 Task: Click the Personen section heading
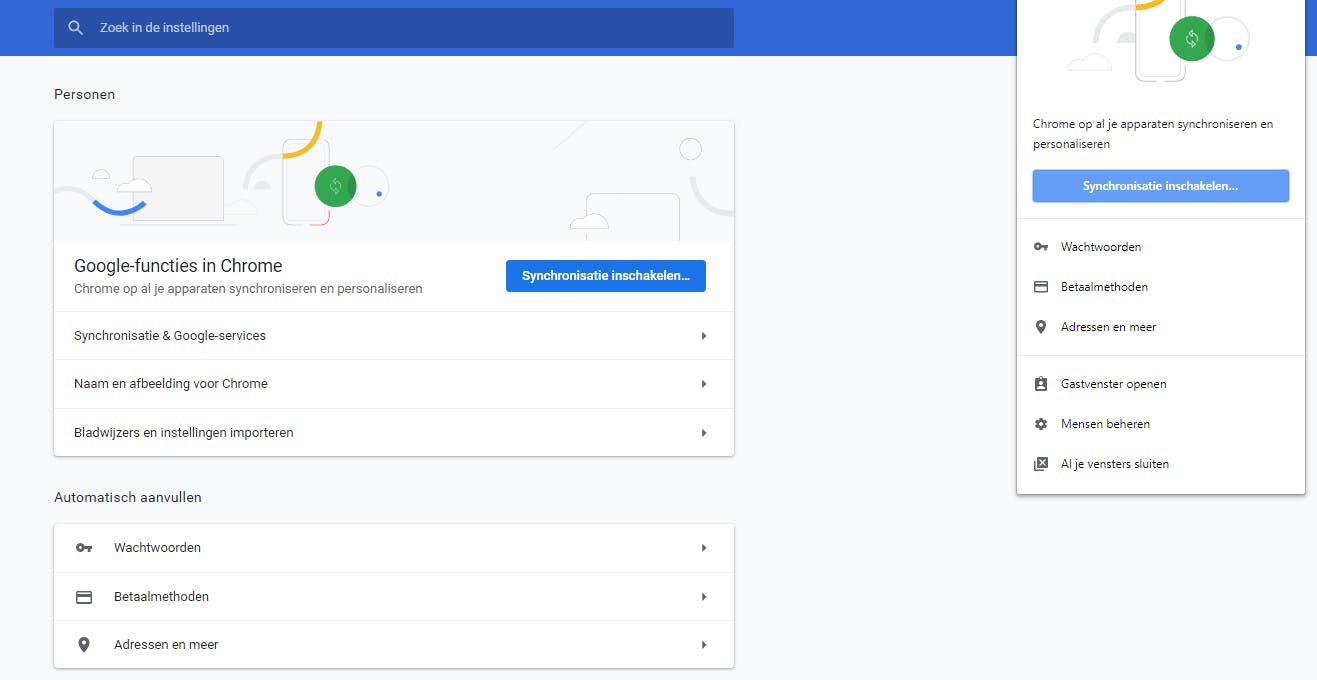click(x=84, y=95)
